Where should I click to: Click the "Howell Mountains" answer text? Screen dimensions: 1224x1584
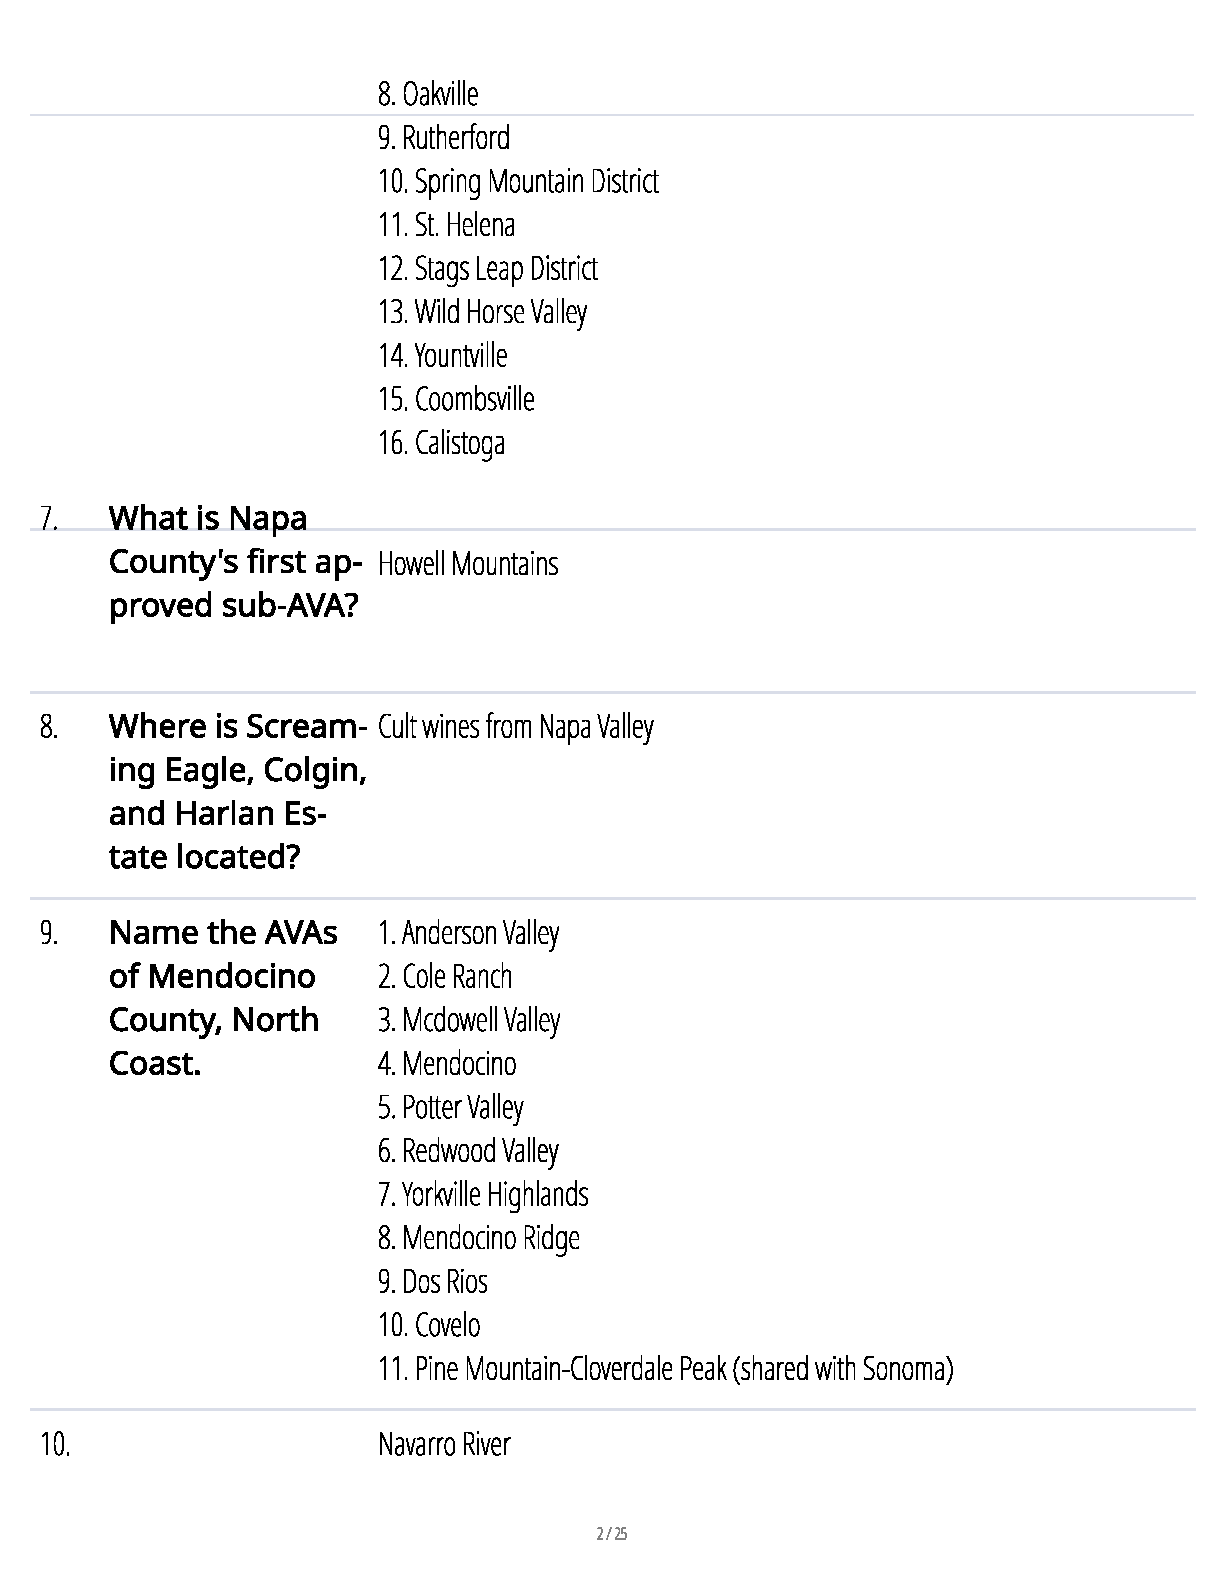click(468, 564)
